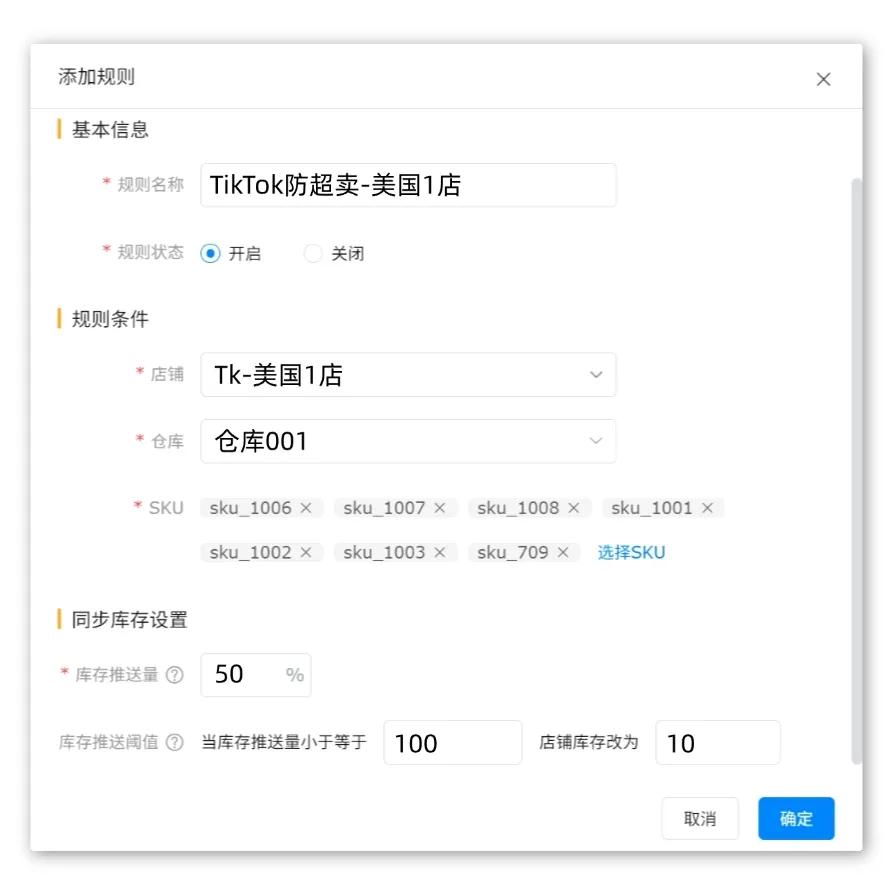This screenshot has height=895, width=893.
Task: Select the 开启 radio button
Action: pyautogui.click(x=210, y=254)
